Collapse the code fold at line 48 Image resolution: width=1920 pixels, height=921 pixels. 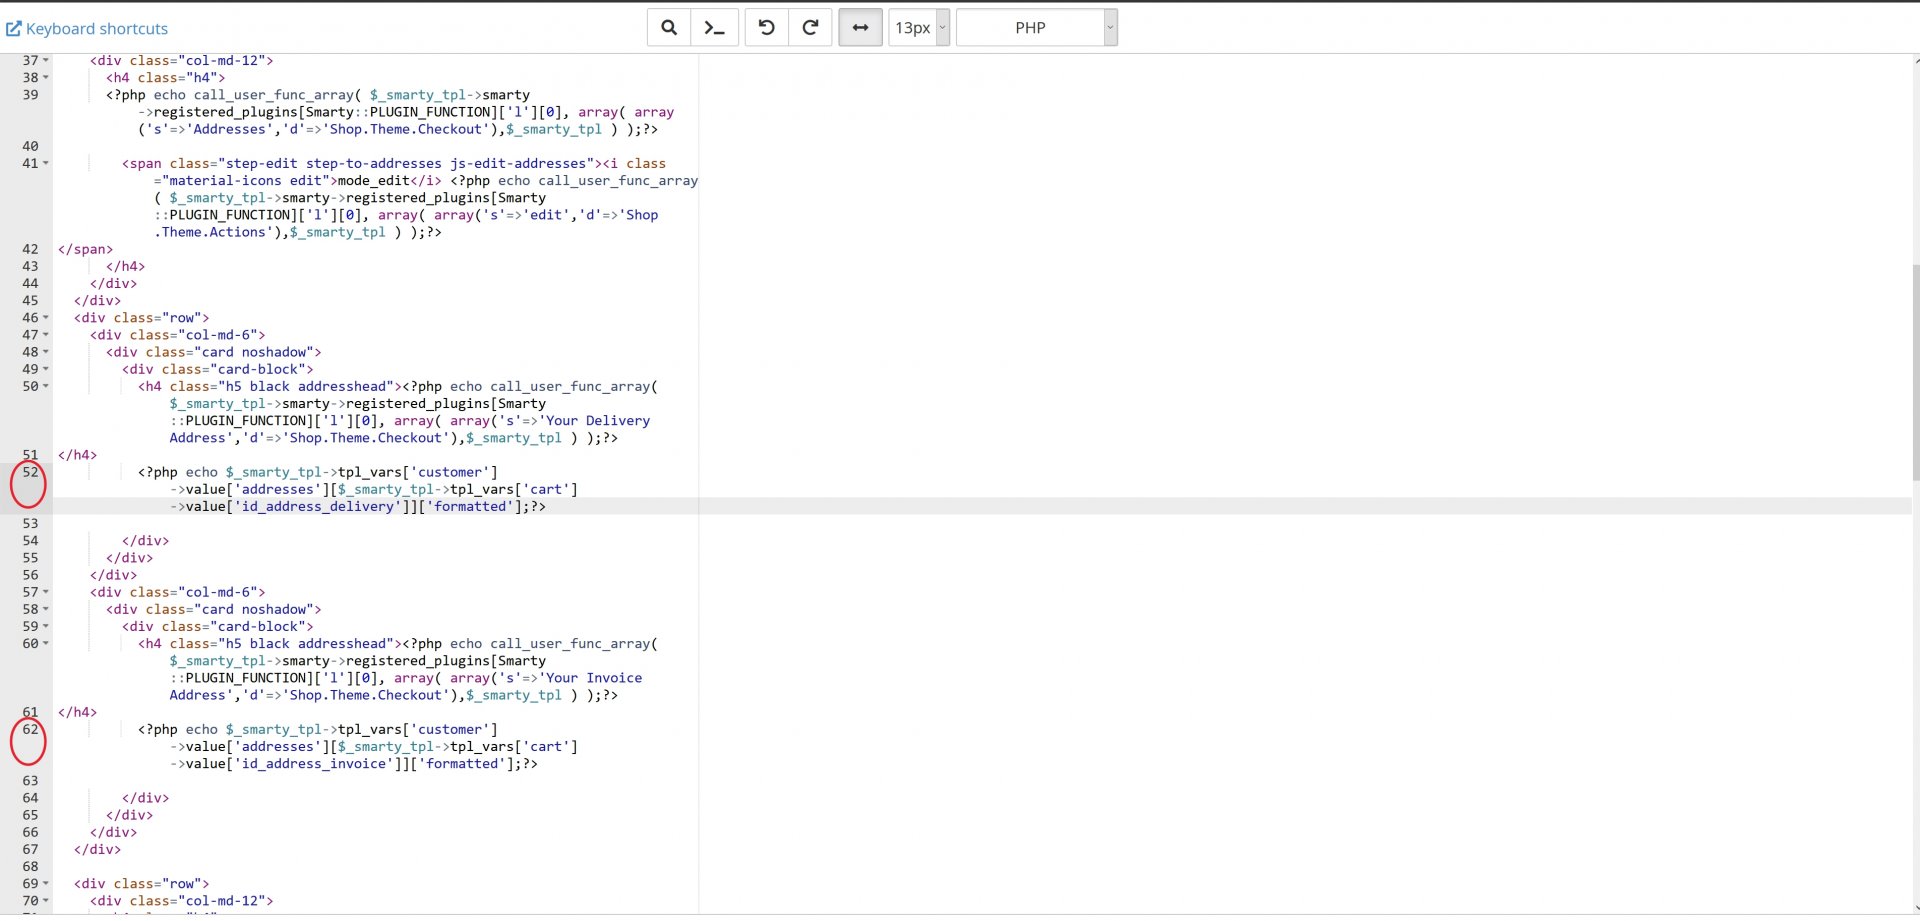click(46, 352)
